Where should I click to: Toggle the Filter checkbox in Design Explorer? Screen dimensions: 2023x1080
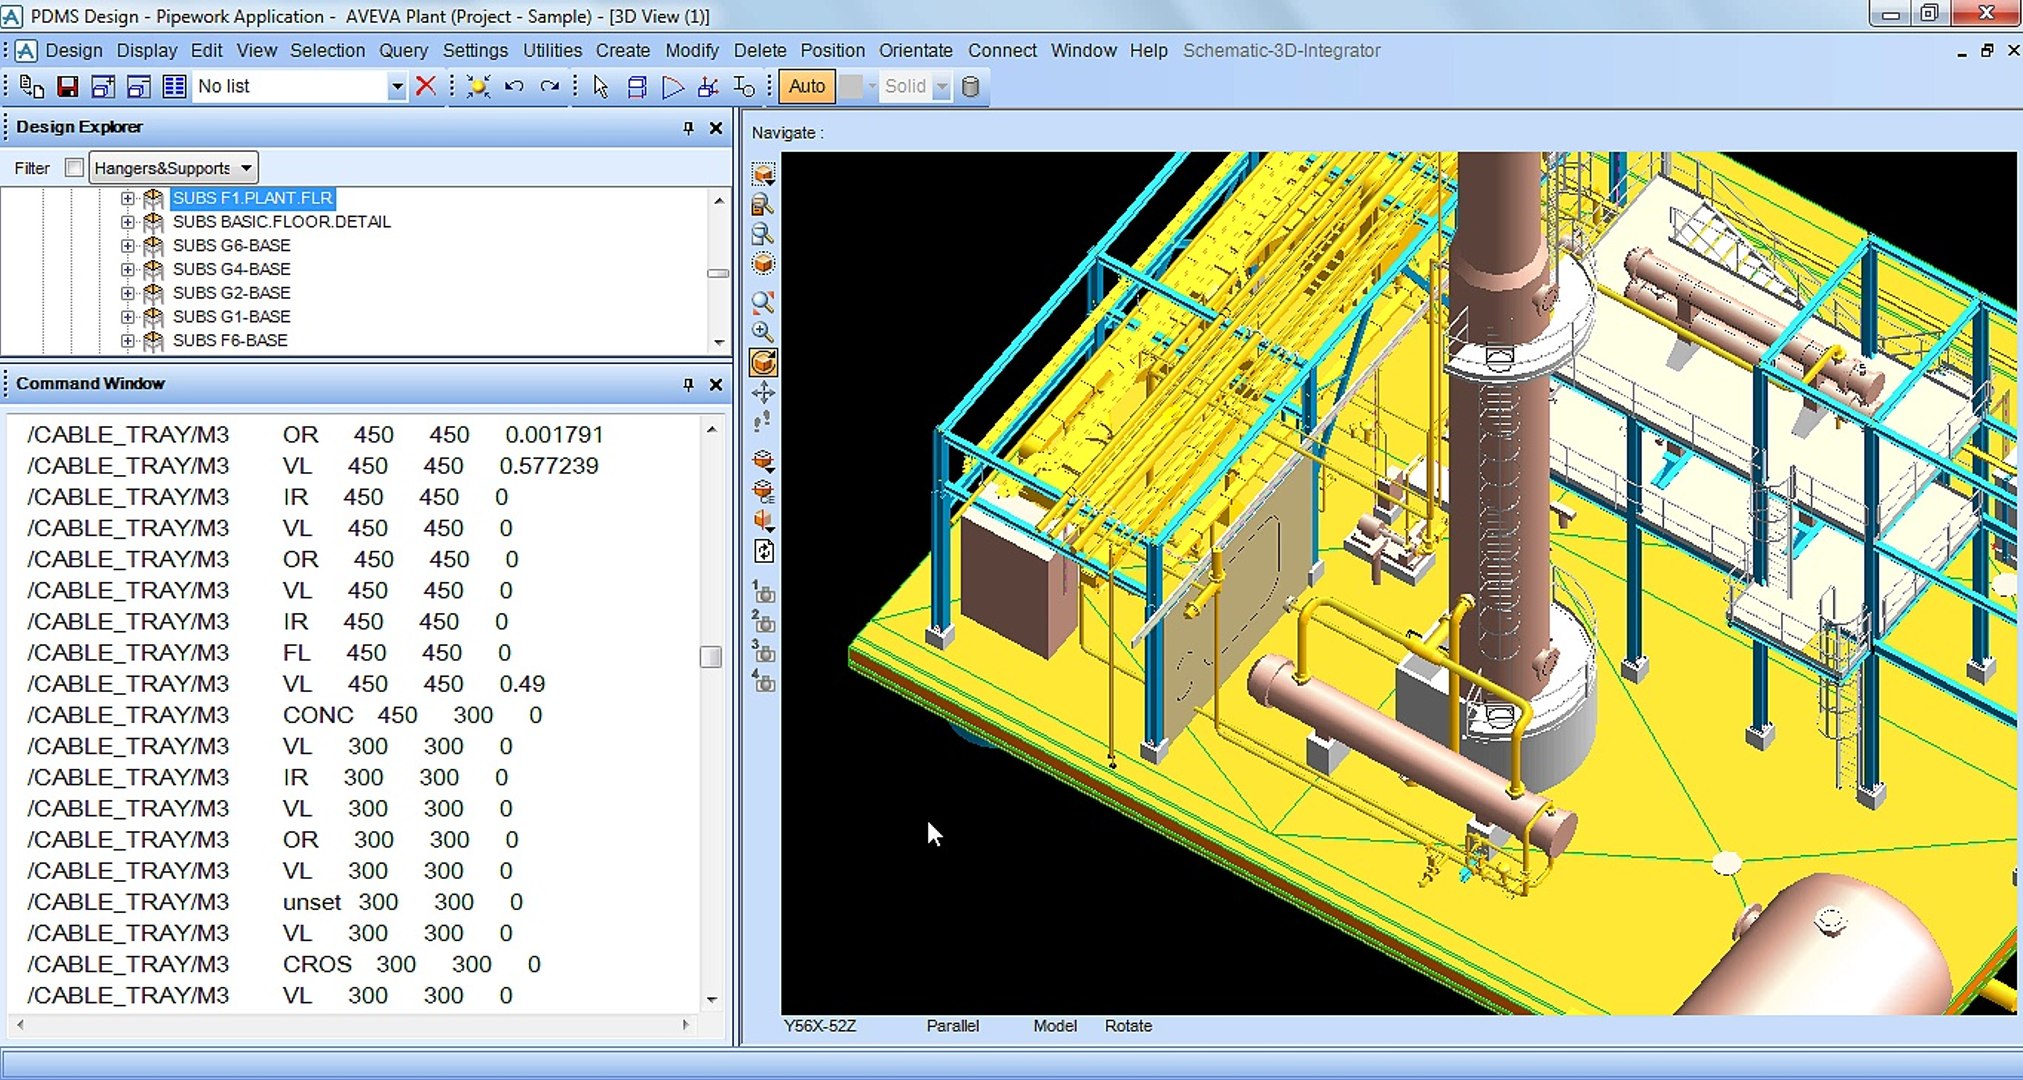(x=74, y=168)
